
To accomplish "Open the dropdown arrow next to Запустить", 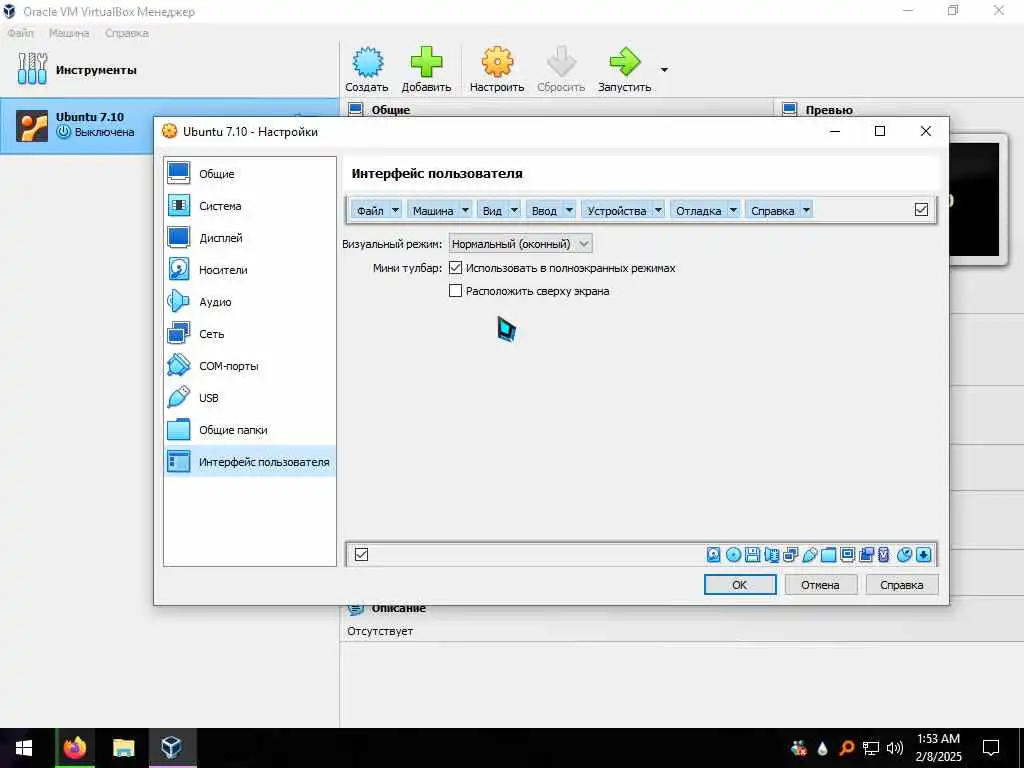I will [664, 69].
